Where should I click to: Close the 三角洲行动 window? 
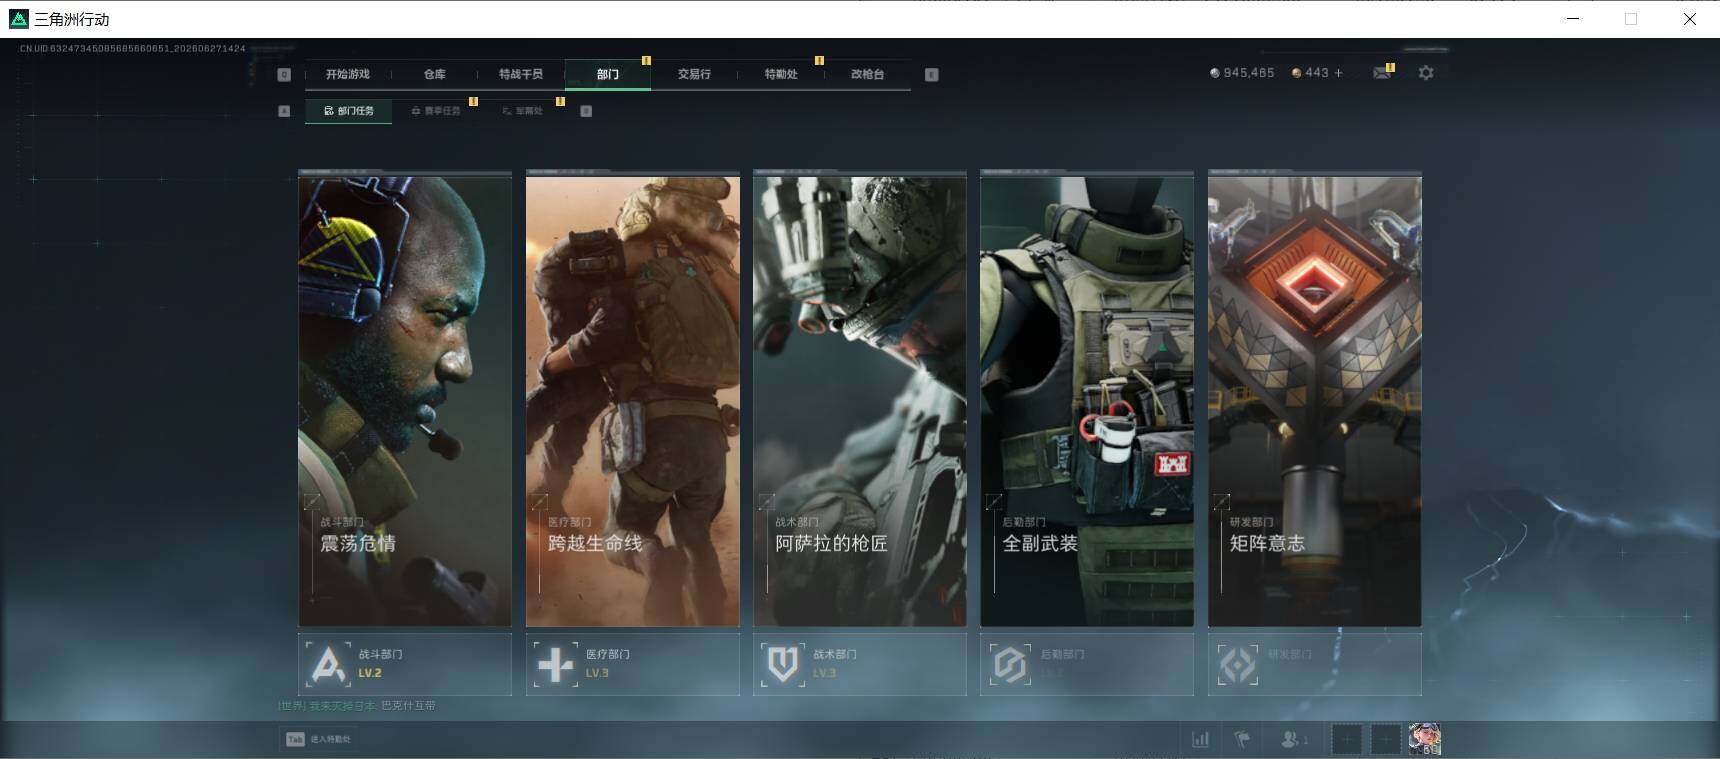(1690, 19)
